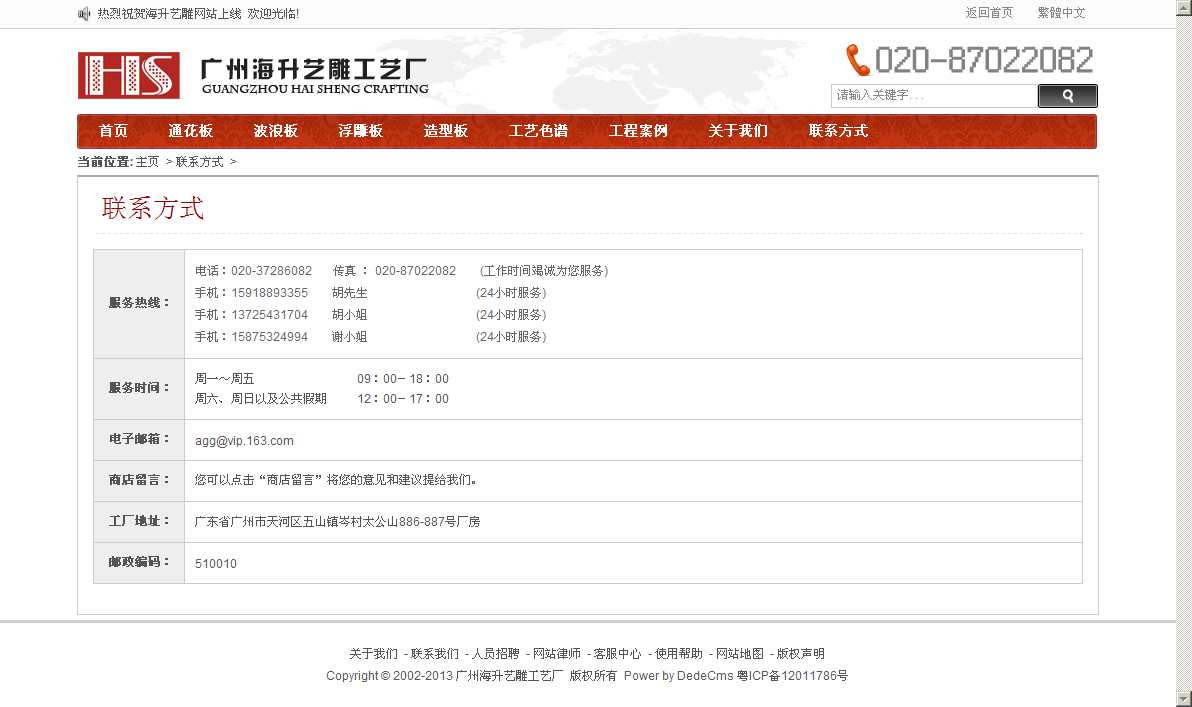Viewport: 1192px width, 707px height.
Task: Click the agg@vip.163.com email address
Action: coord(244,441)
